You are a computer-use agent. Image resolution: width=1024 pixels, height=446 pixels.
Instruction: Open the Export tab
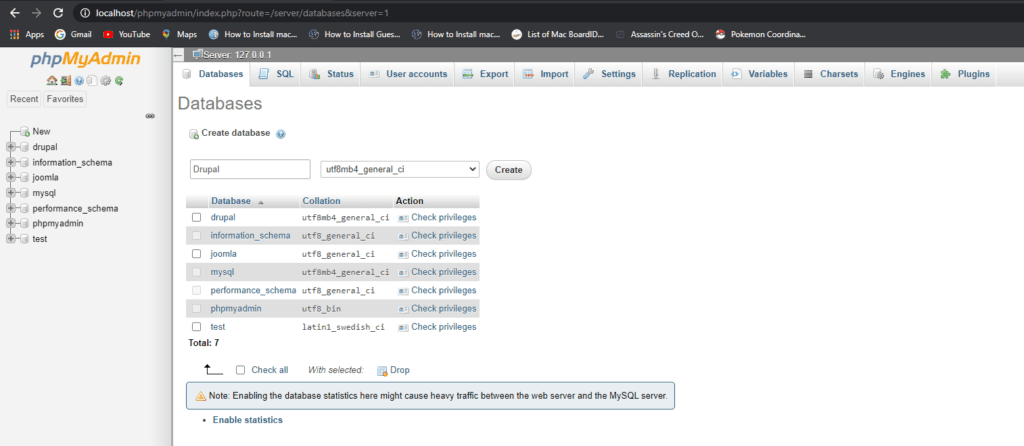[x=485, y=74]
